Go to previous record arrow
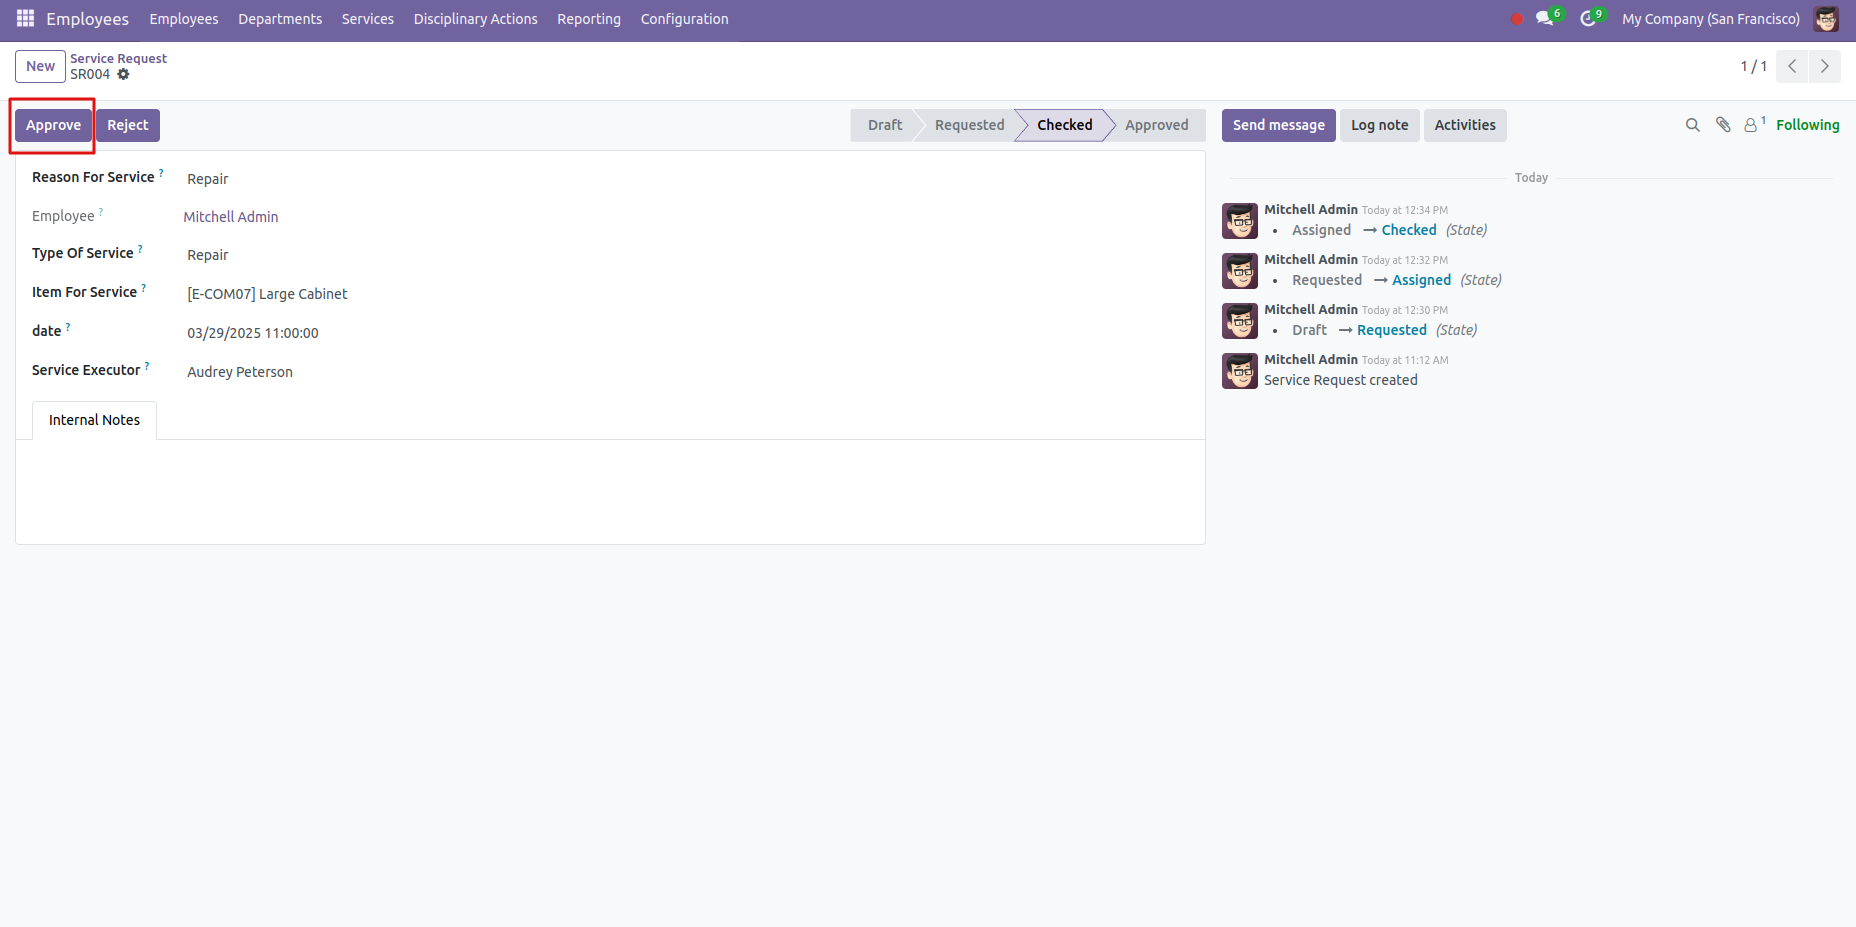The width and height of the screenshot is (1856, 927). (1792, 67)
